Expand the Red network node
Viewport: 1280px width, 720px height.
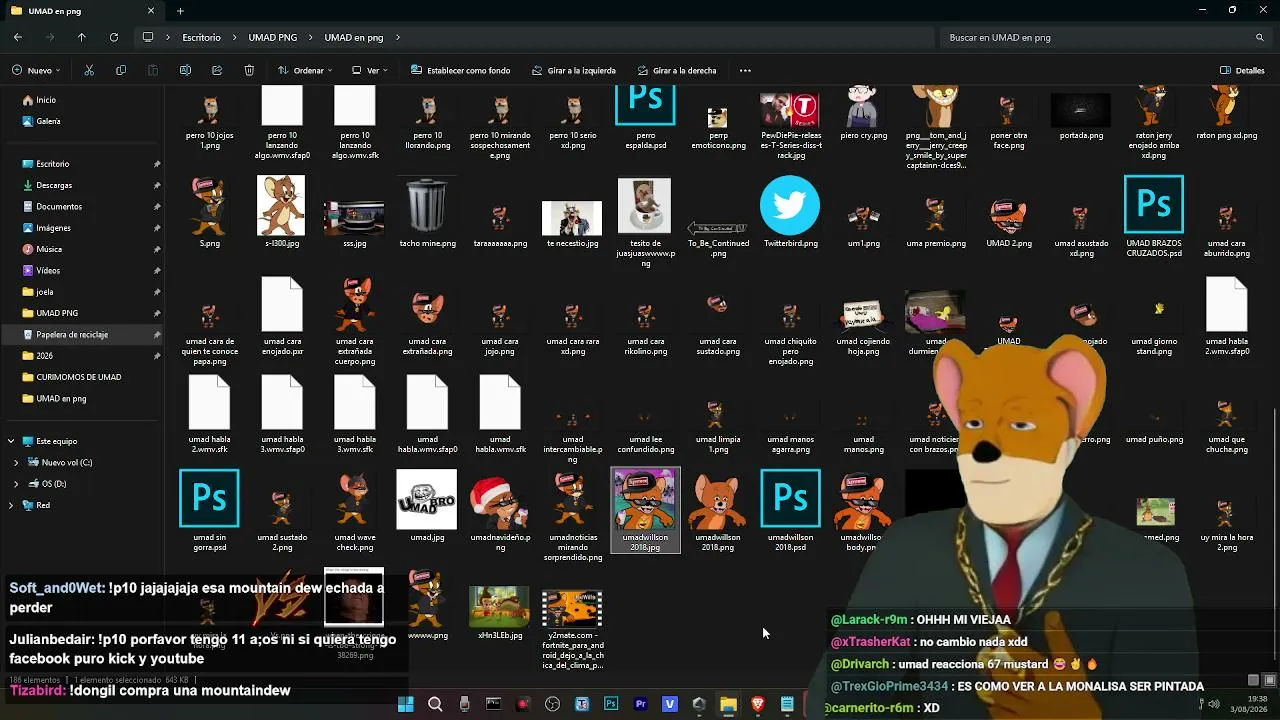point(11,506)
